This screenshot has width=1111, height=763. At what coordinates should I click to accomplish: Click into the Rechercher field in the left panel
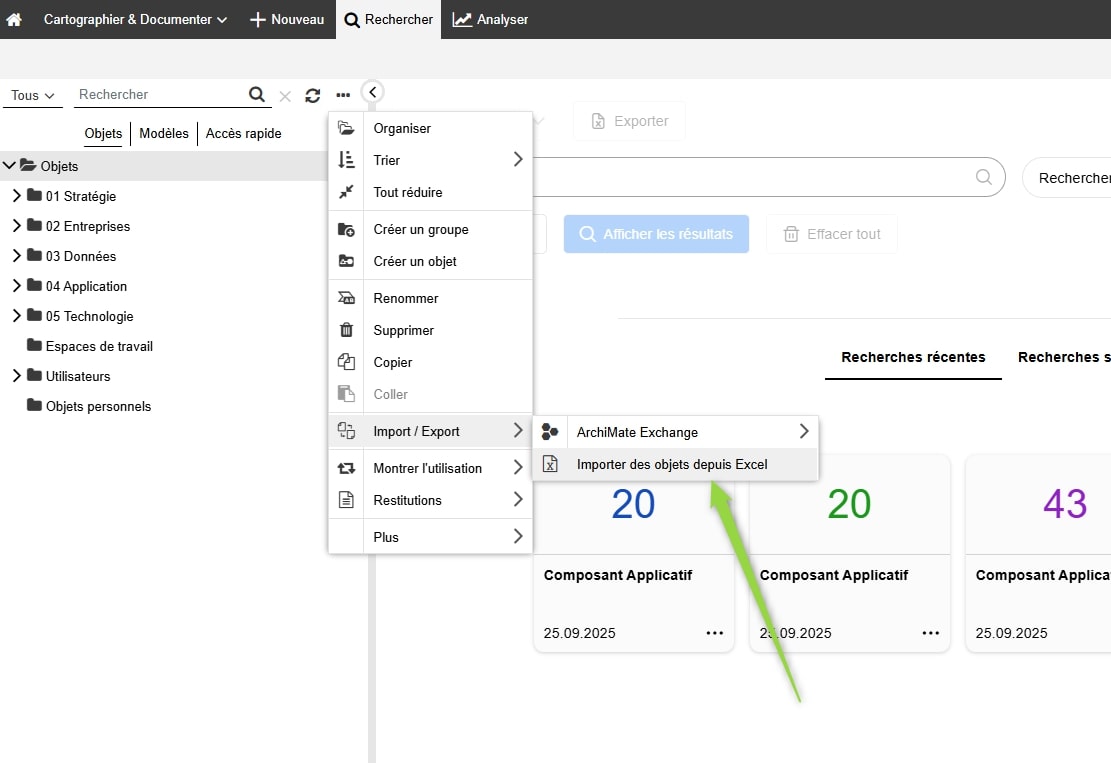(x=160, y=94)
